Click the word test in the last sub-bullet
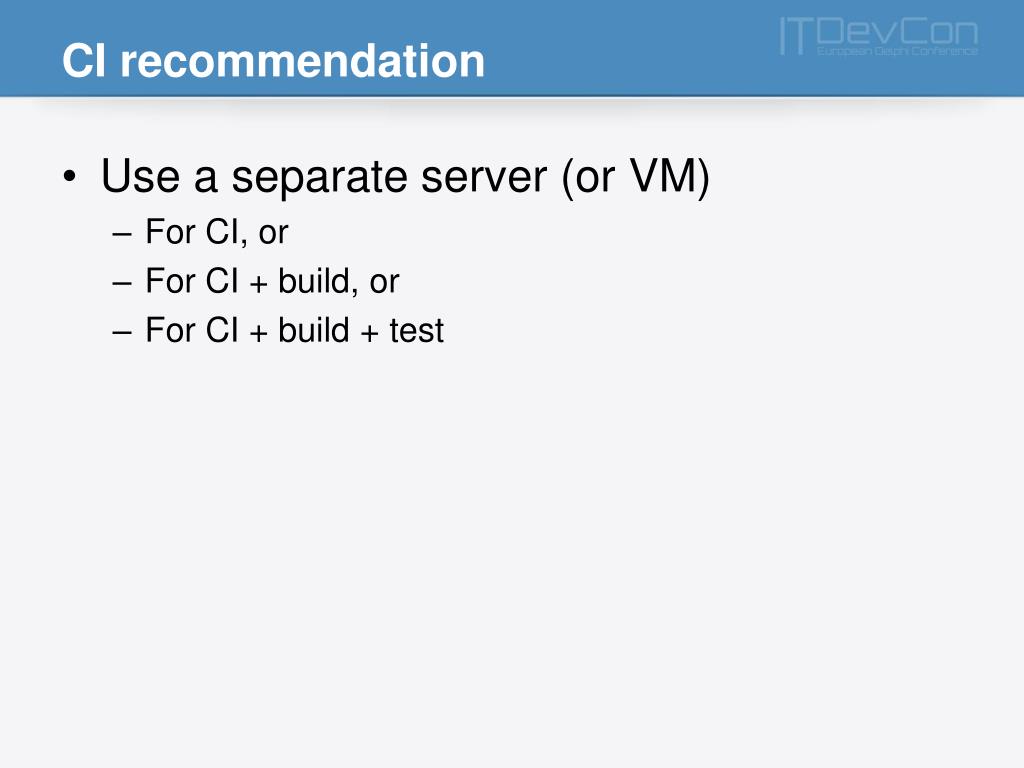The width and height of the screenshot is (1024, 768). click(x=417, y=331)
